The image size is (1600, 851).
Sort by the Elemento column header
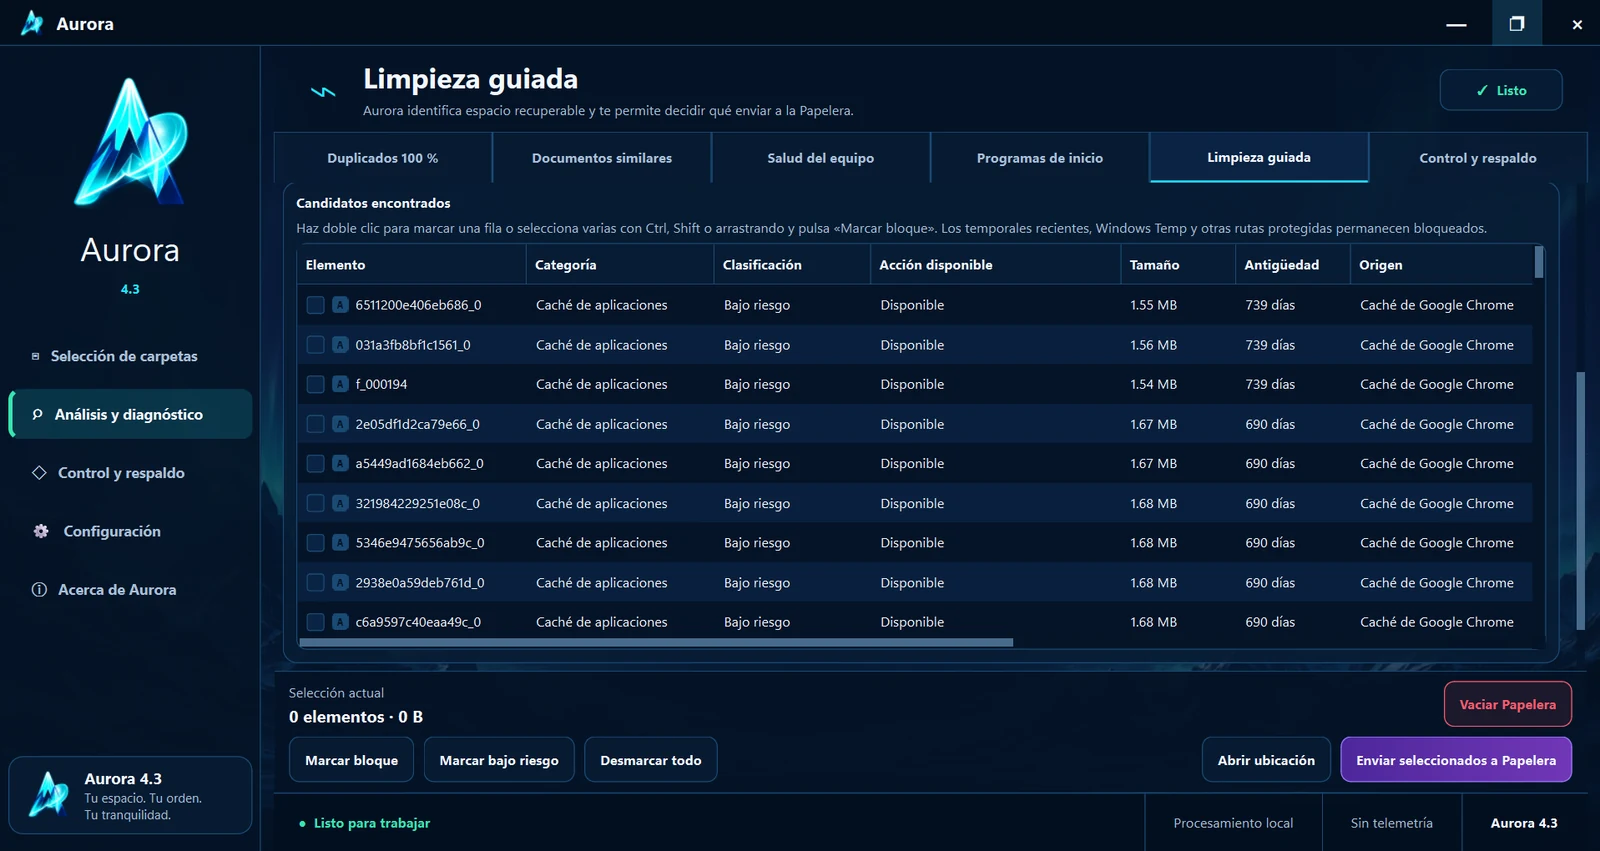[x=411, y=265]
